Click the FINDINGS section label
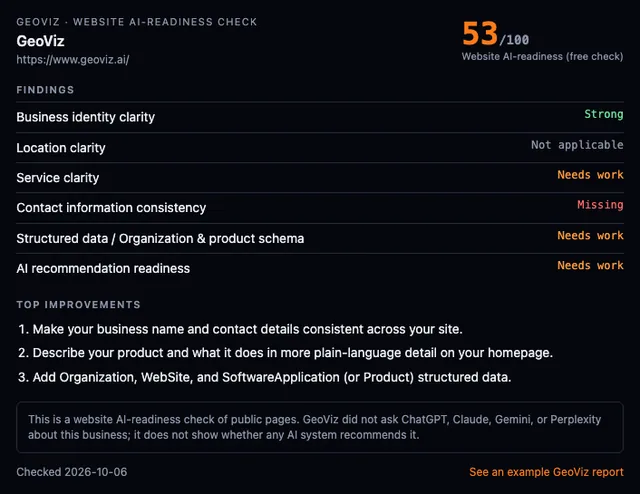The height and width of the screenshot is (494, 640). point(45,90)
